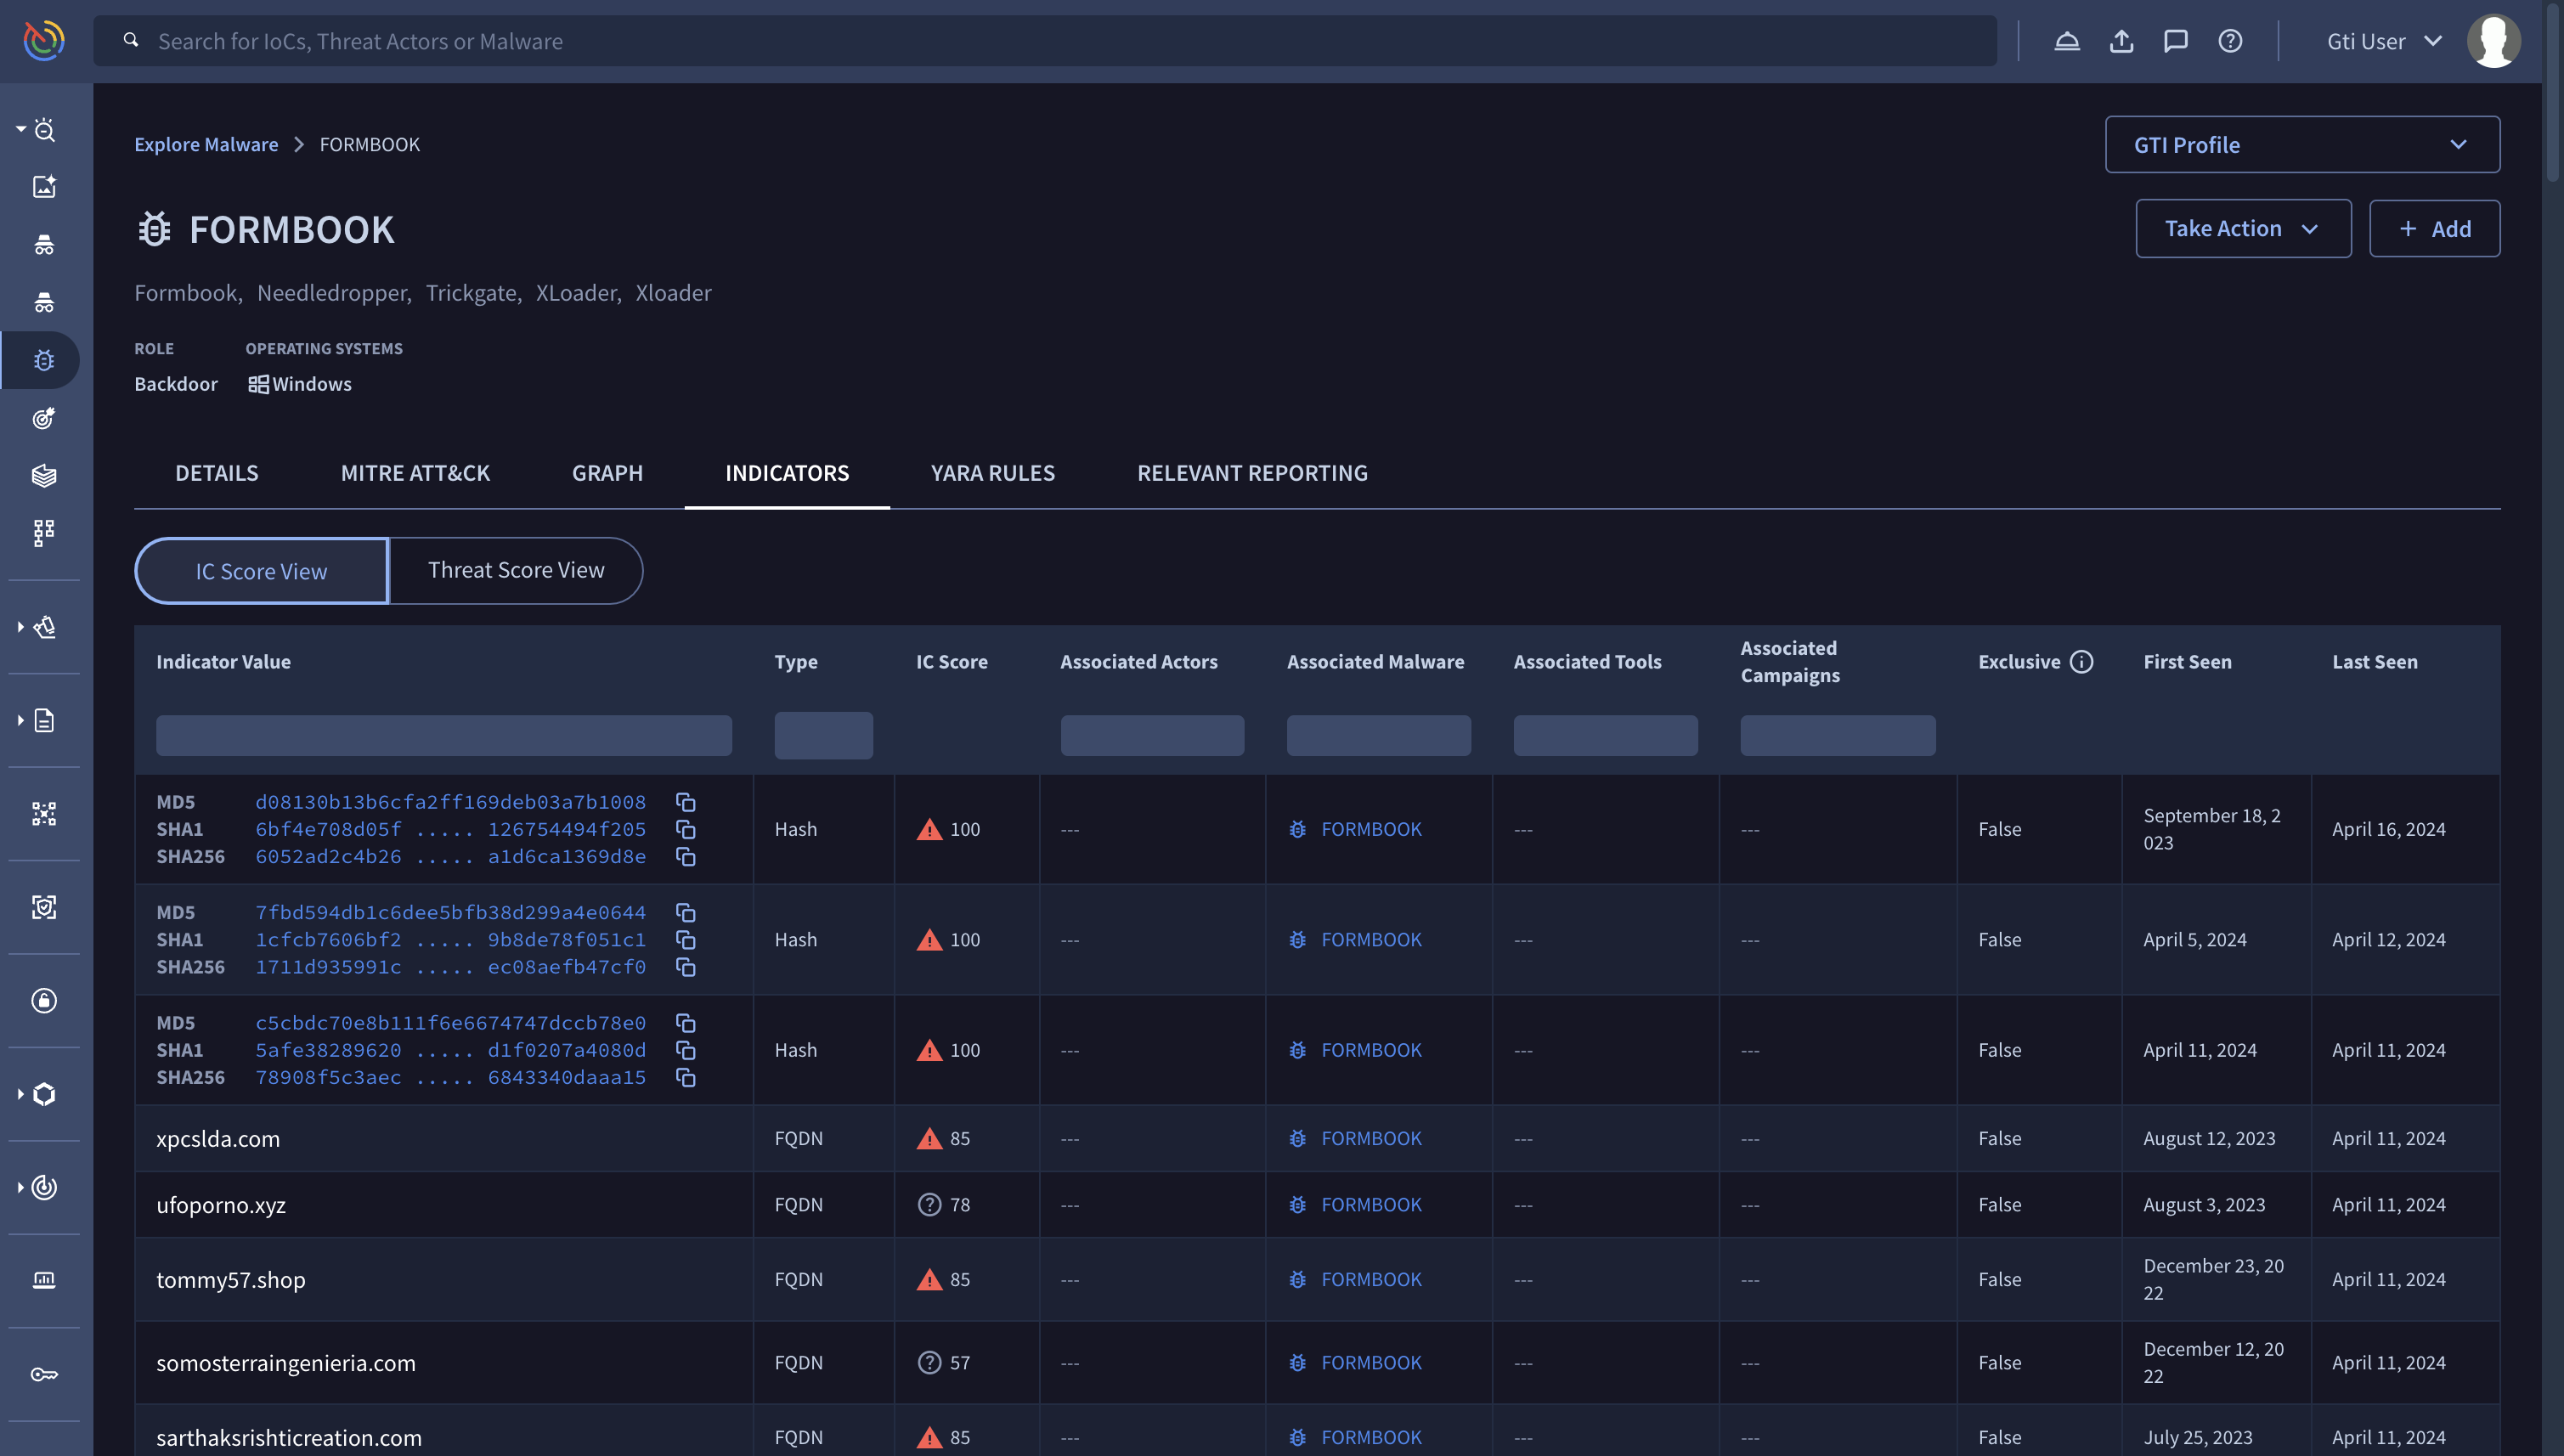Image resolution: width=2564 pixels, height=1456 pixels.
Task: Copy MD5 hash 7fbd594db1c6dee5bfb38d299a4e0644
Action: coord(685,912)
